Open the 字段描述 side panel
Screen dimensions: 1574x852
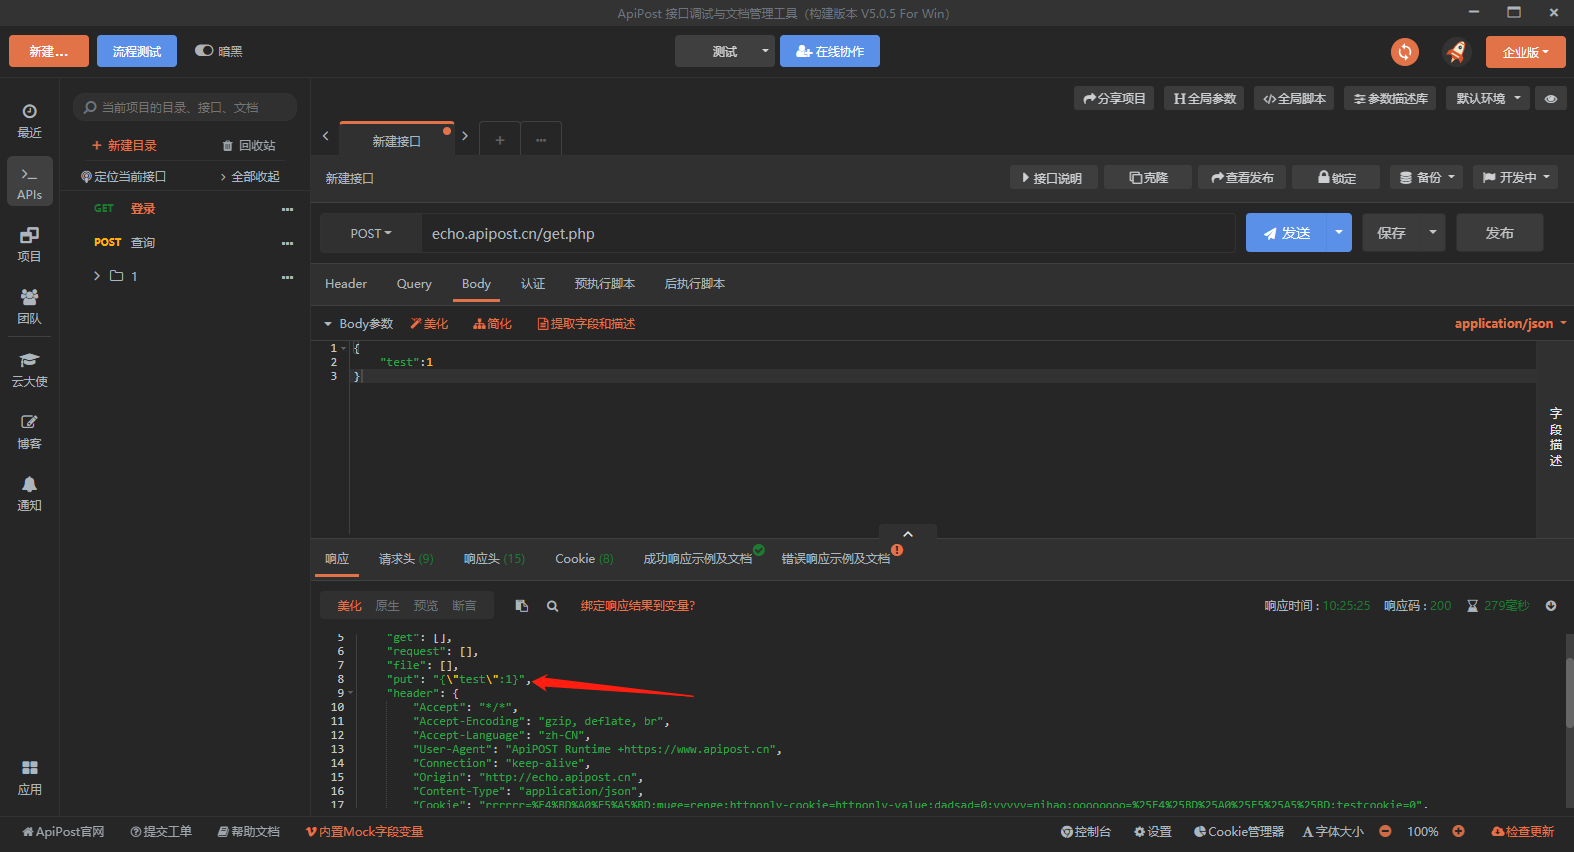tap(1555, 437)
